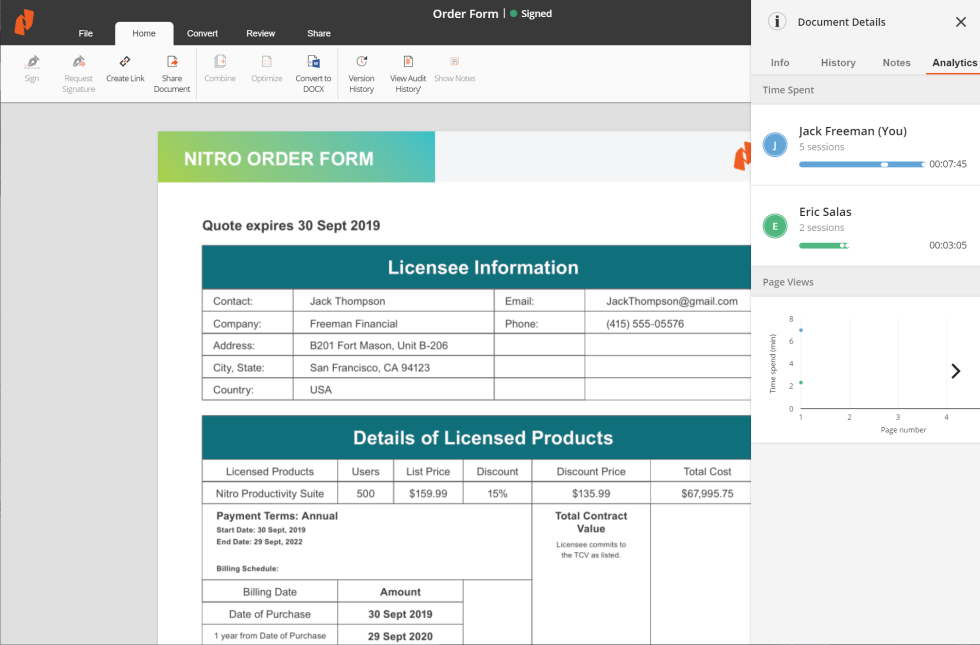Close the Document Details panel

coord(961,22)
